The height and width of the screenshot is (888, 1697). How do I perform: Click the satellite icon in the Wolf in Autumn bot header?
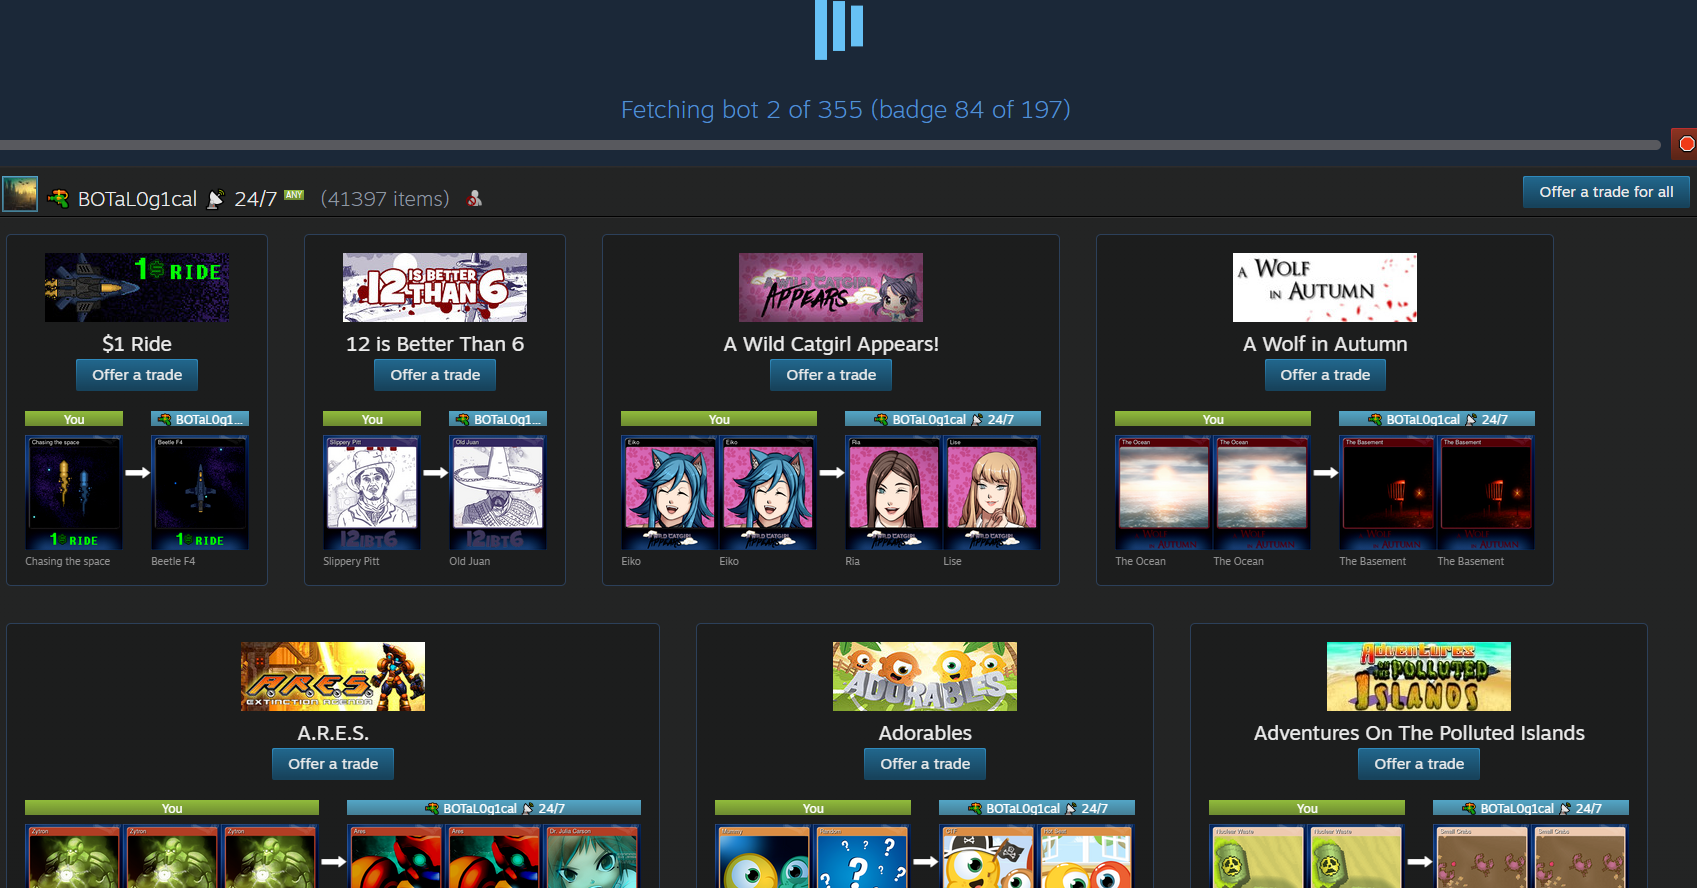coord(1471,420)
